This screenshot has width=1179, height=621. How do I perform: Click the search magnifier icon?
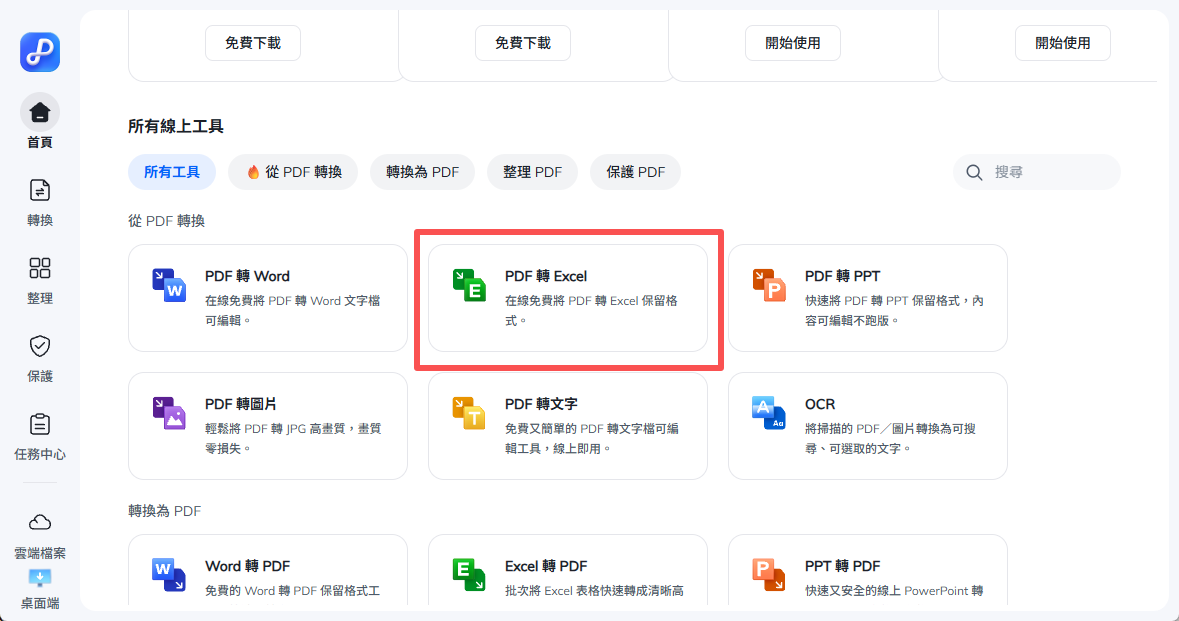pyautogui.click(x=973, y=172)
